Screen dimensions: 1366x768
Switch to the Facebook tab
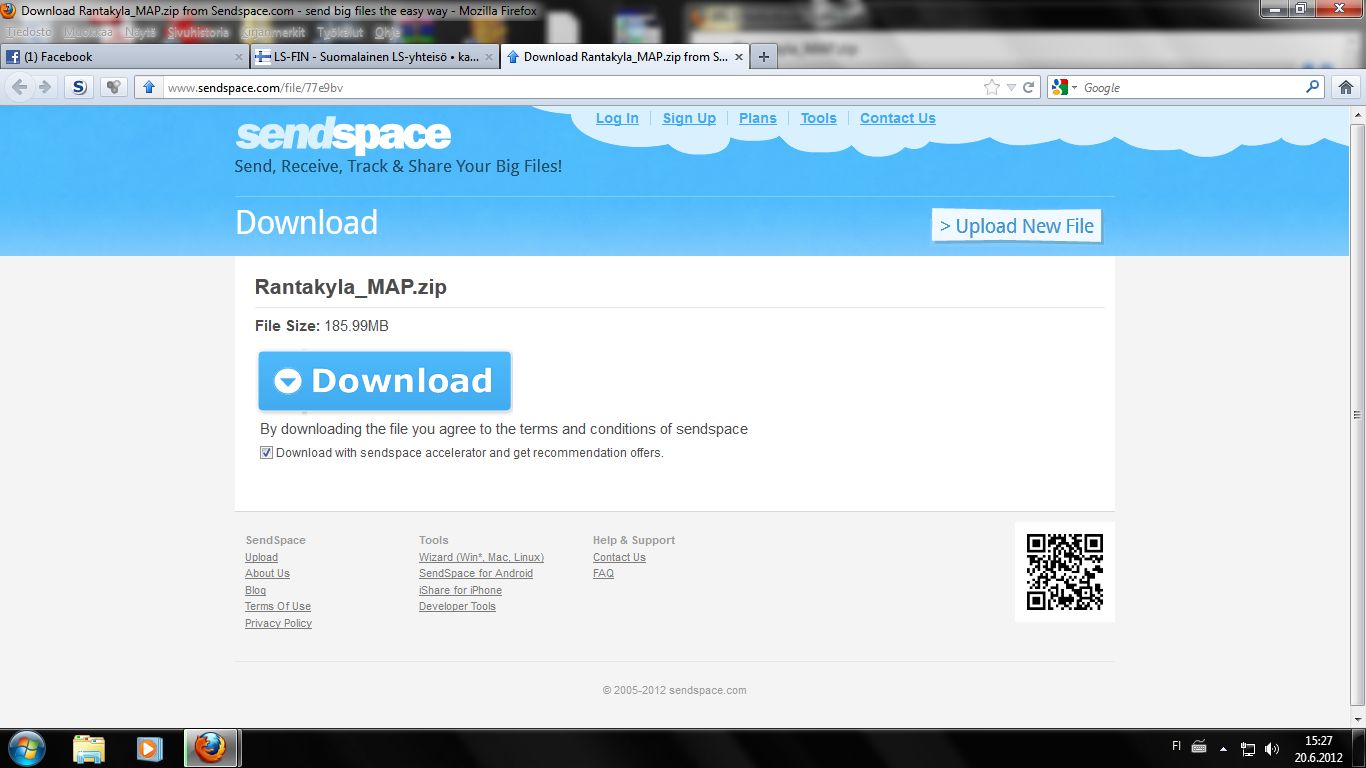pyautogui.click(x=124, y=57)
